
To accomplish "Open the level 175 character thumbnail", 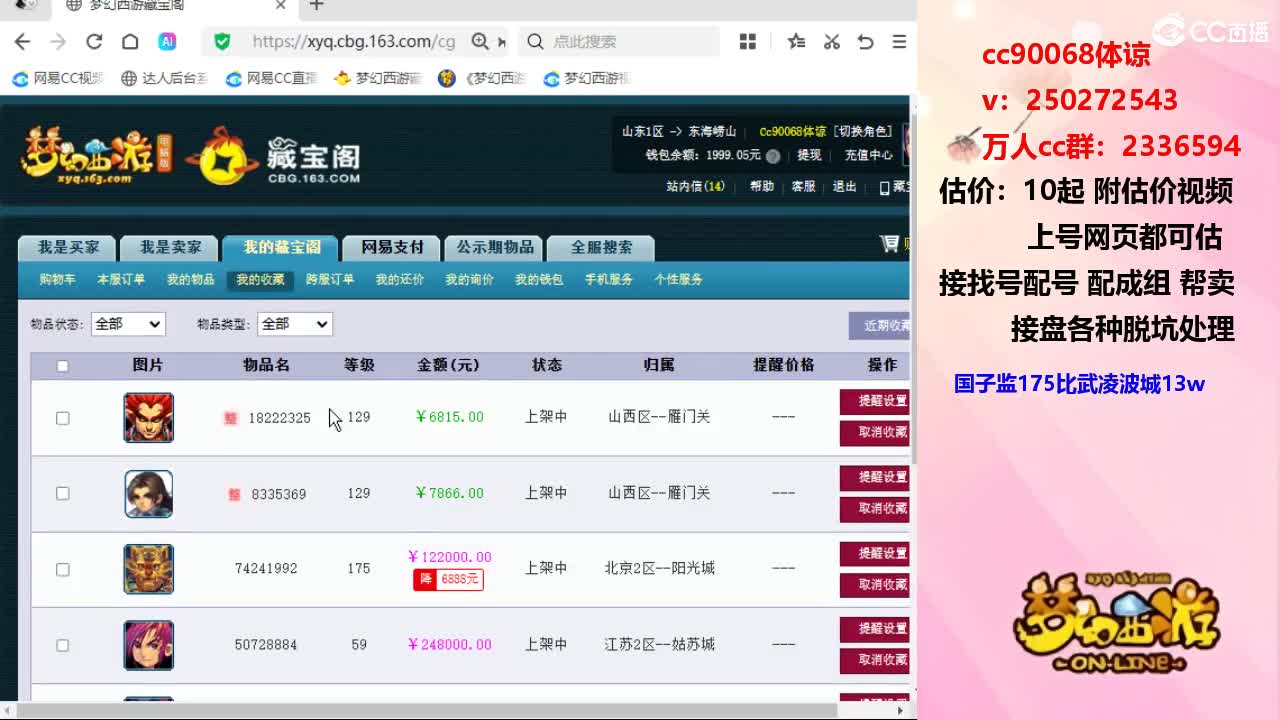I will 148,569.
